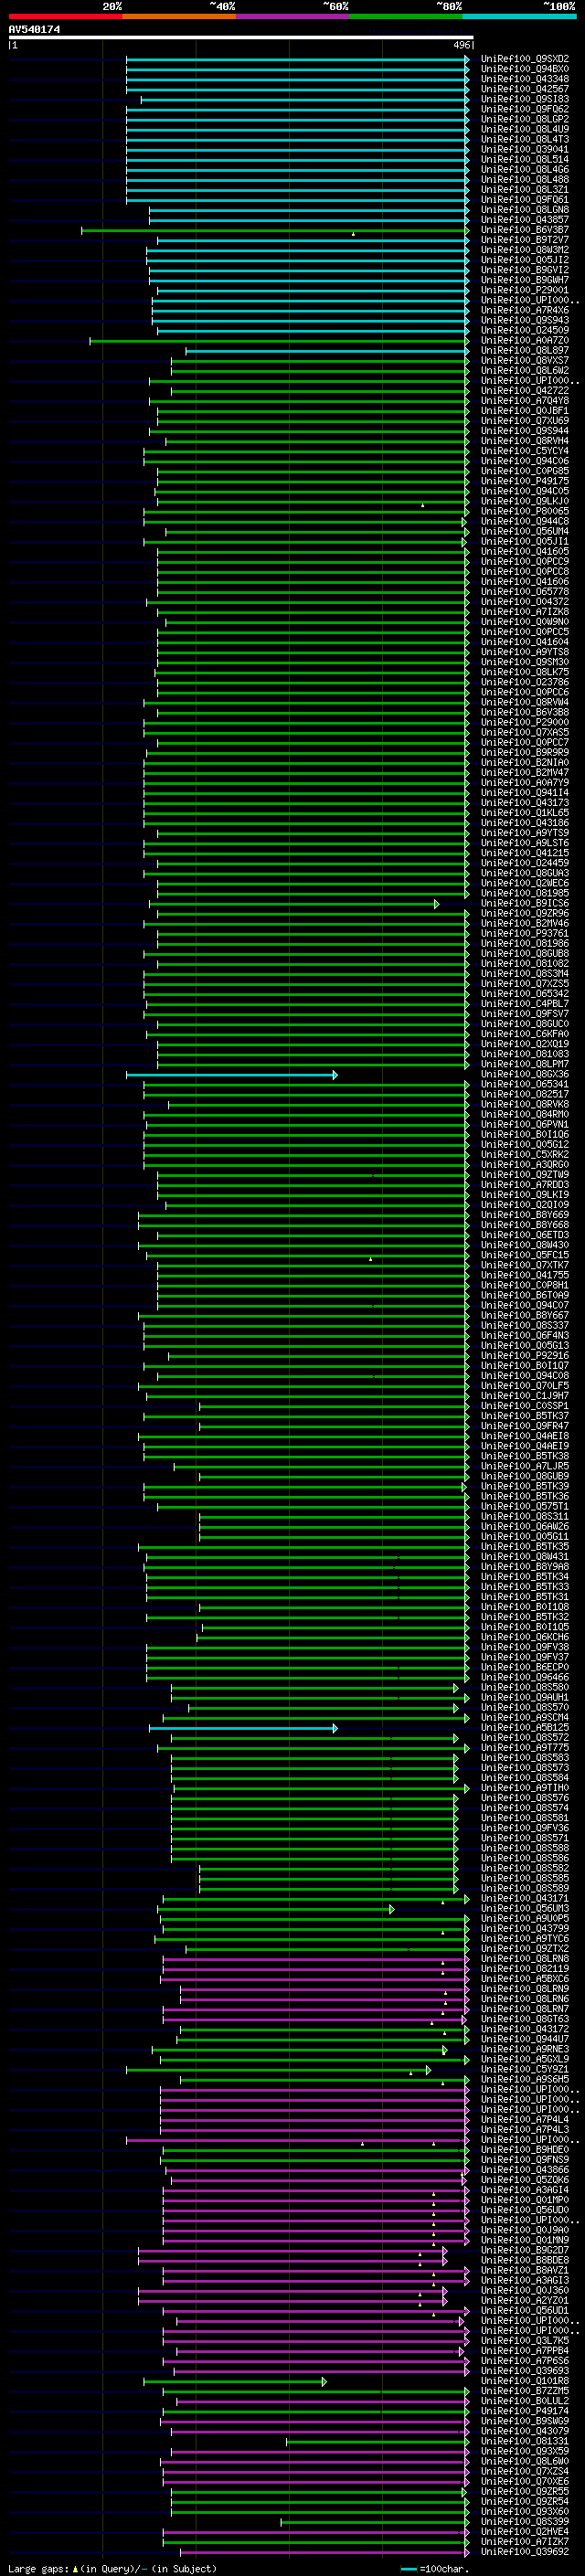
Task: Click hit label UniRef100_A7IZK7
Action: click(x=525, y=2541)
